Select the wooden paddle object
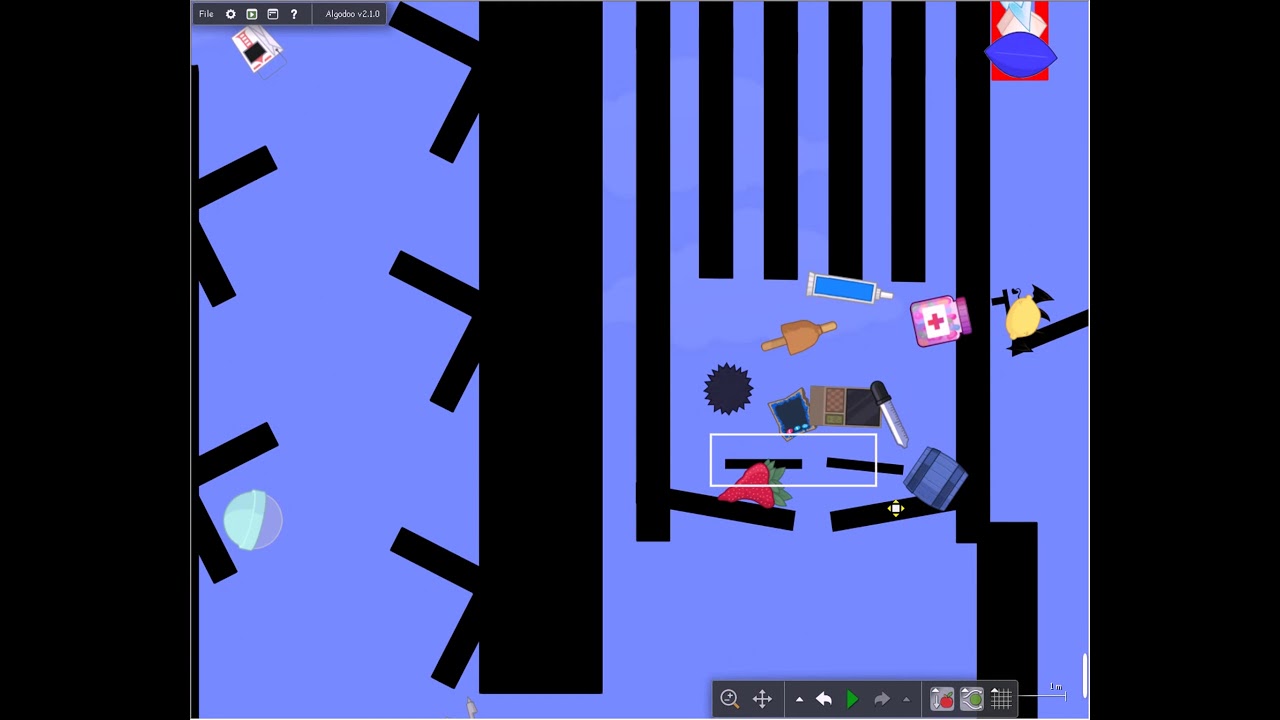 pyautogui.click(x=799, y=336)
